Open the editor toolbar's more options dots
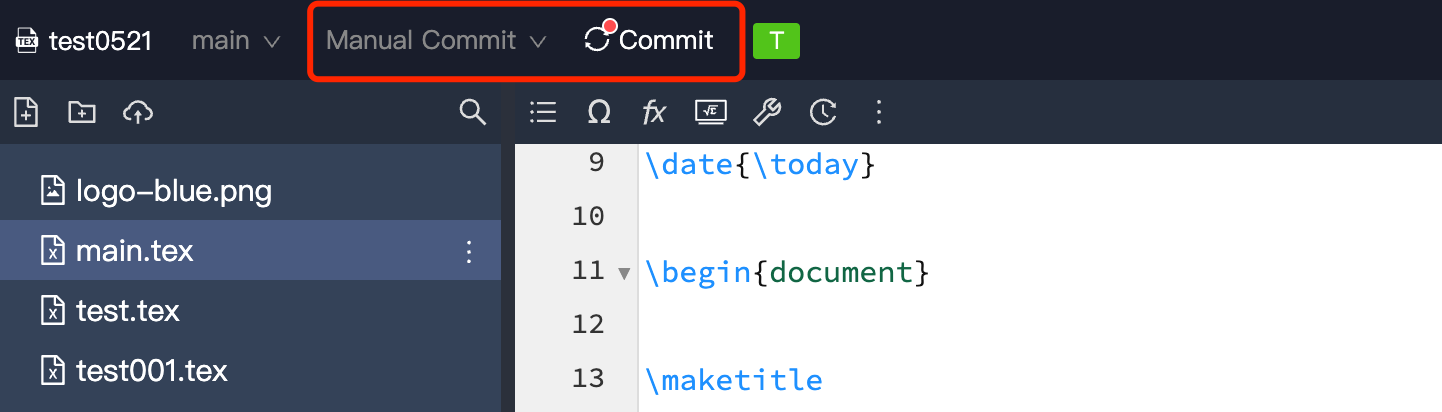This screenshot has width=1442, height=412. (879, 113)
